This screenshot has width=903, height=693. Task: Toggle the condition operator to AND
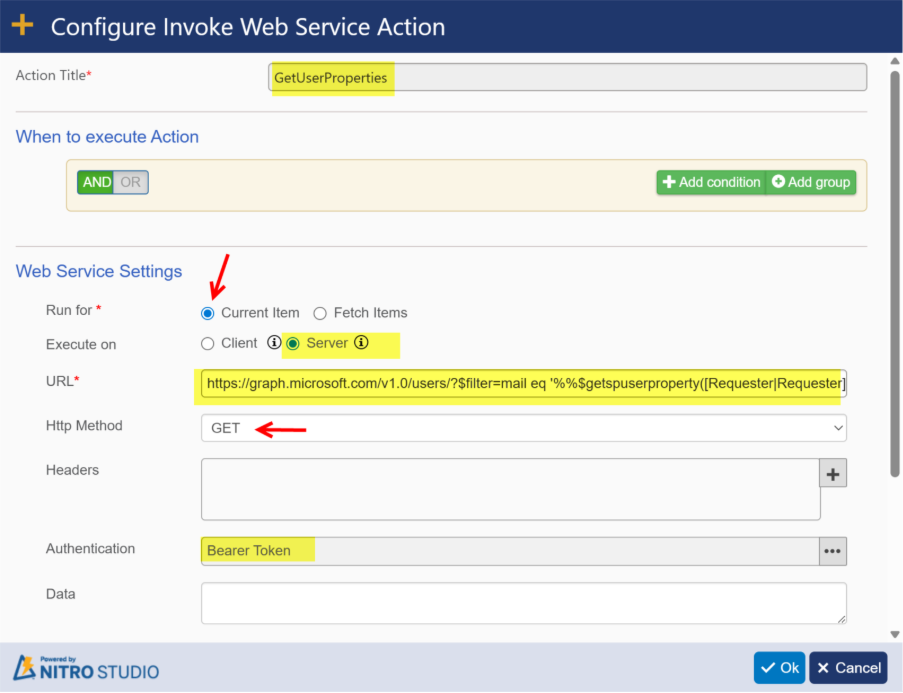97,182
